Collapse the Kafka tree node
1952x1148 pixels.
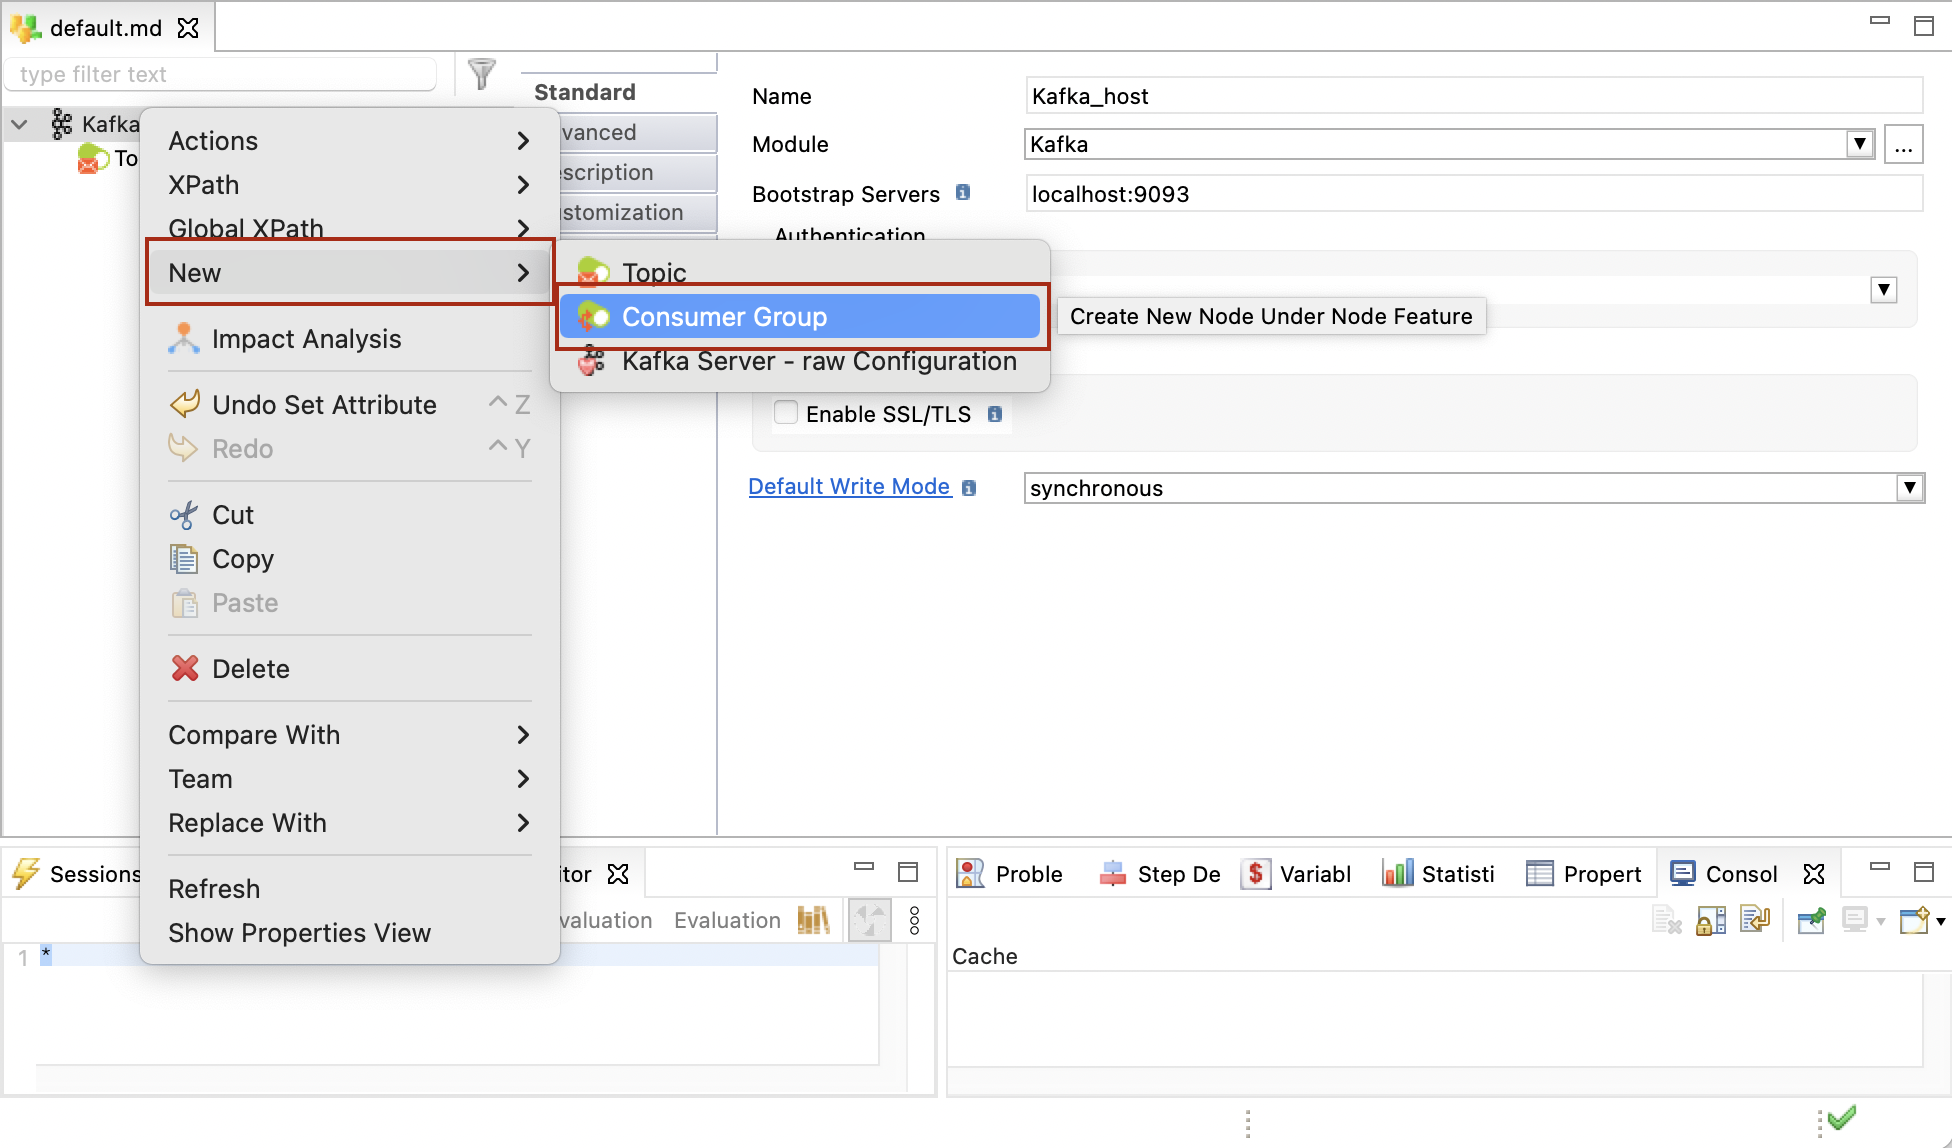click(x=19, y=123)
